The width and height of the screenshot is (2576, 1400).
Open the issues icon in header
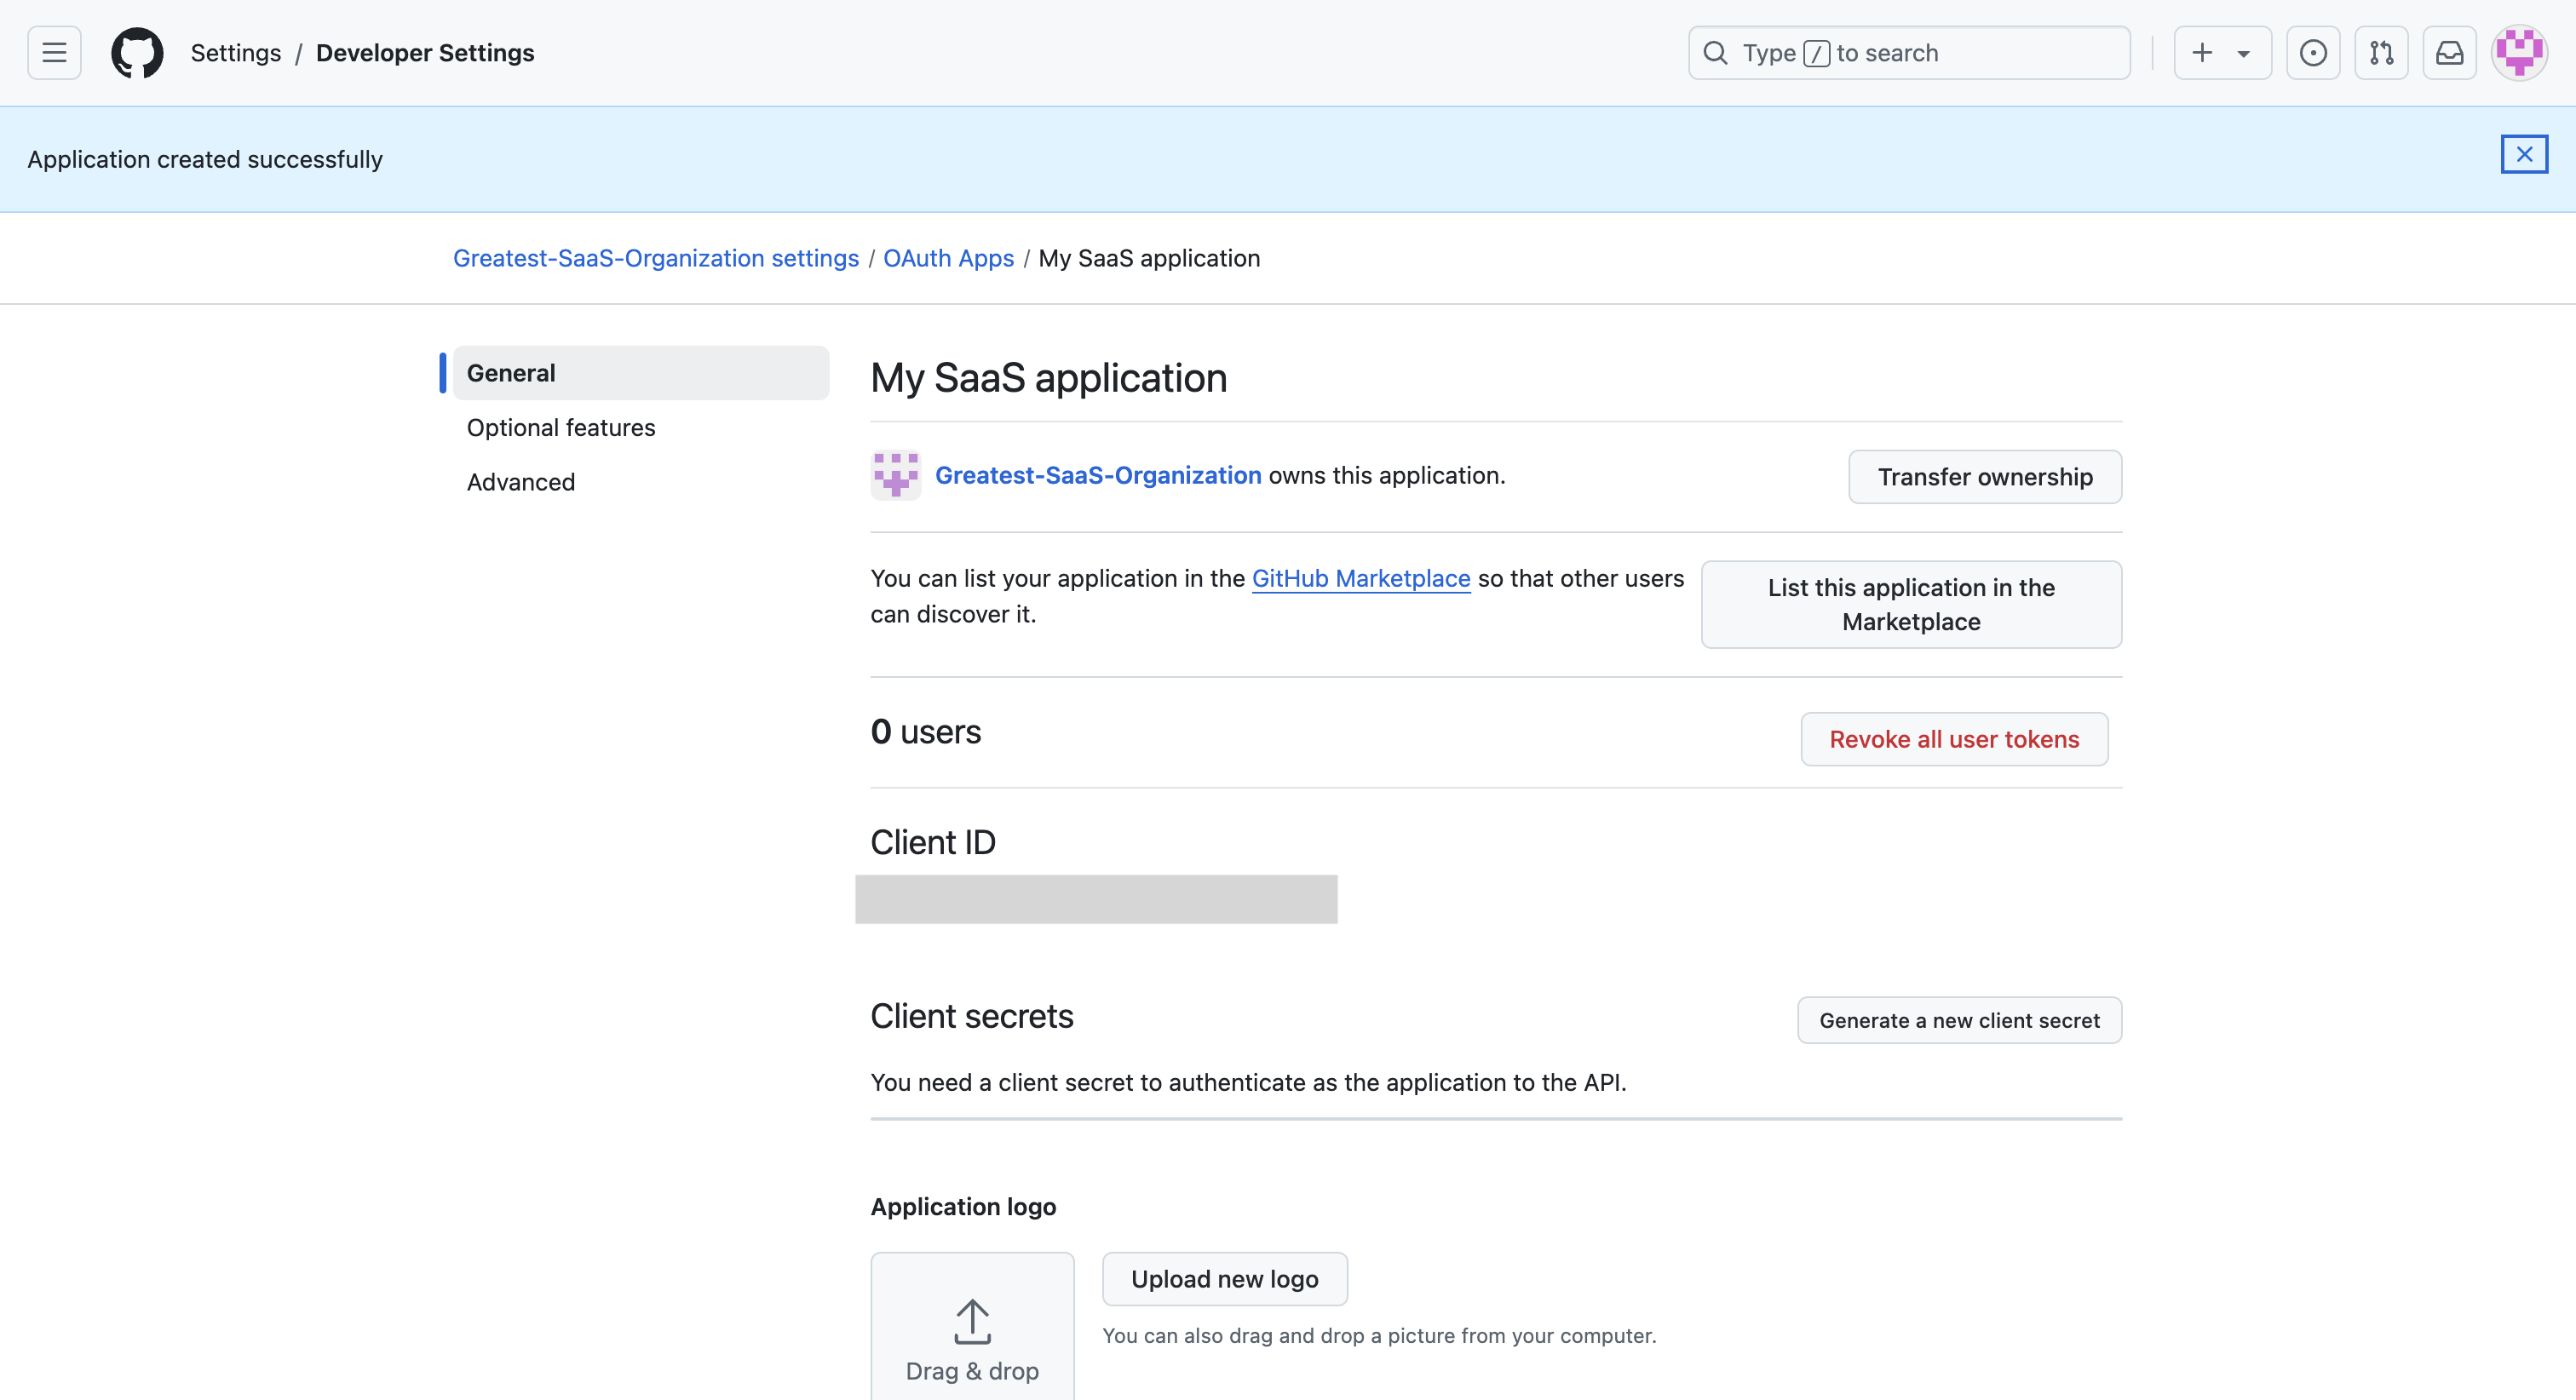(2313, 53)
